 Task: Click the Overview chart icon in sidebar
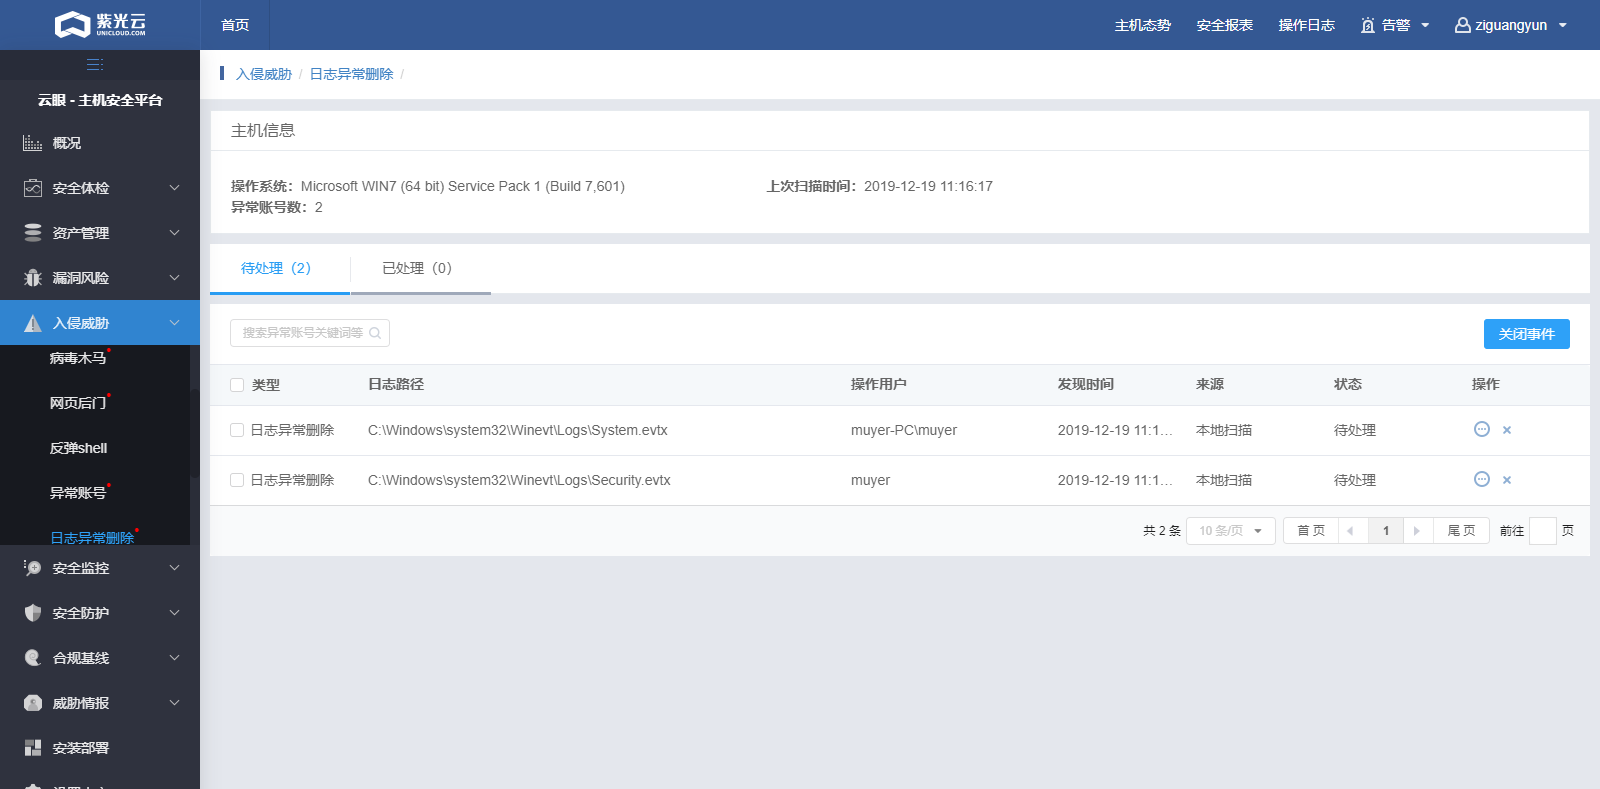33,143
